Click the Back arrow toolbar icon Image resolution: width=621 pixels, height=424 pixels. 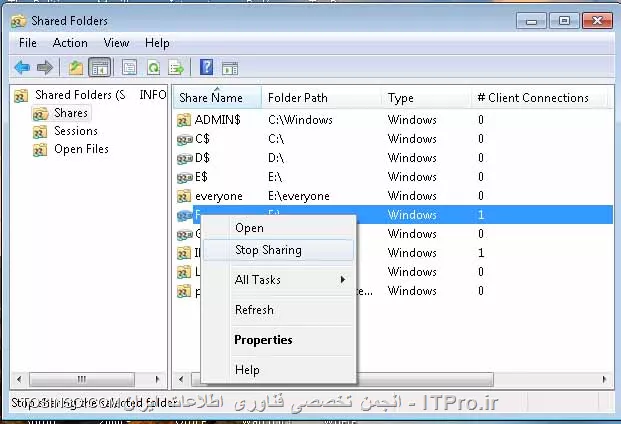point(22,68)
